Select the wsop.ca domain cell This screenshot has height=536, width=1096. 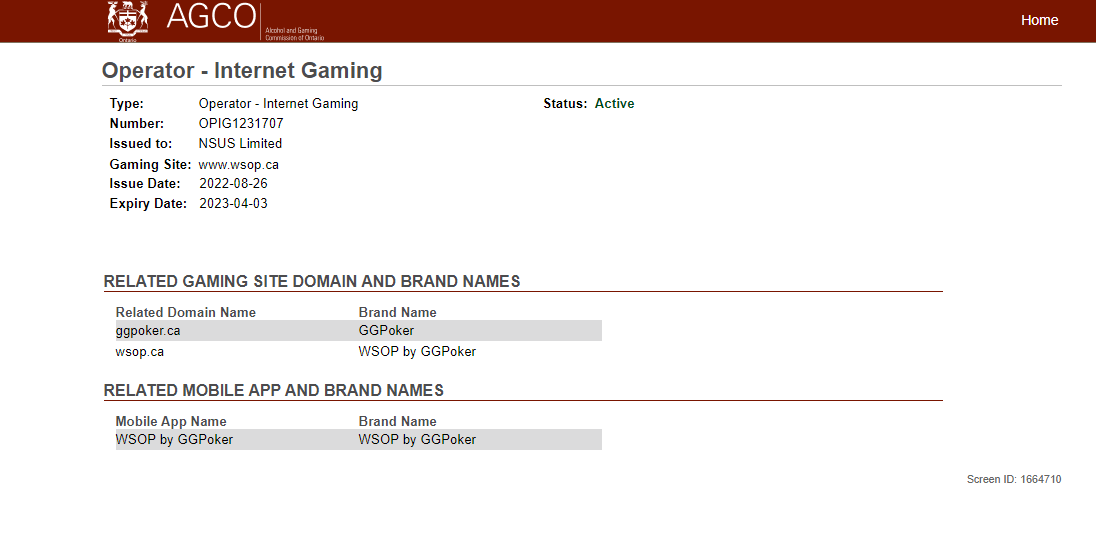coord(139,352)
